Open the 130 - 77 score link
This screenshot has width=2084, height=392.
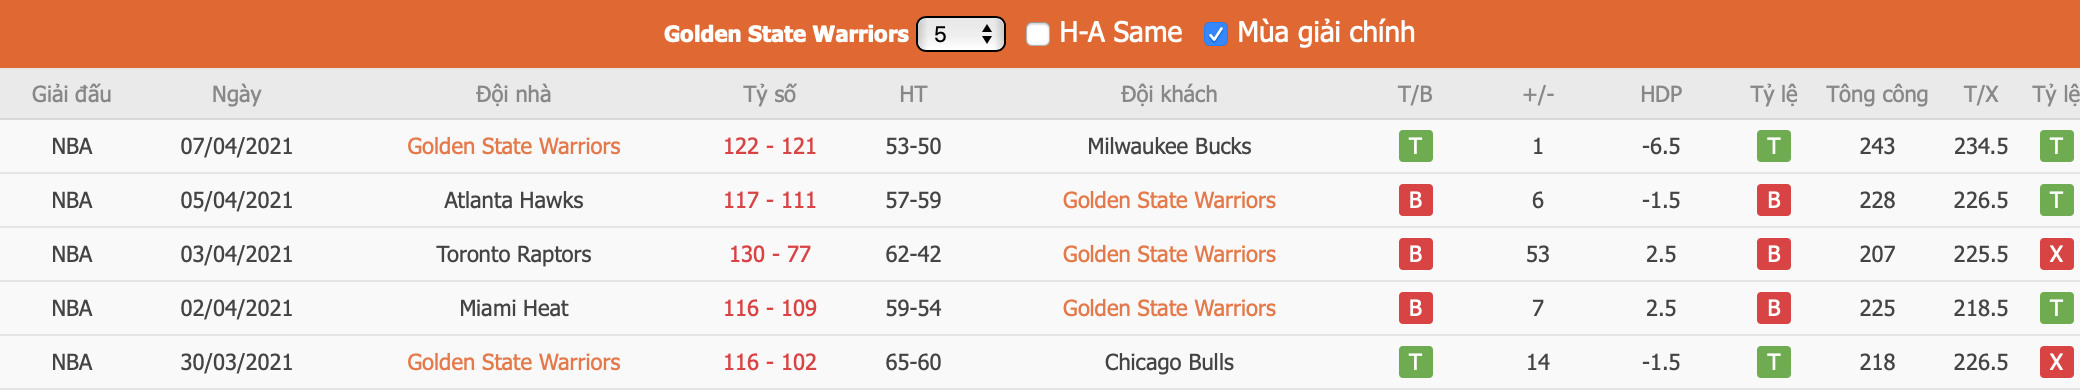pyautogui.click(x=769, y=254)
